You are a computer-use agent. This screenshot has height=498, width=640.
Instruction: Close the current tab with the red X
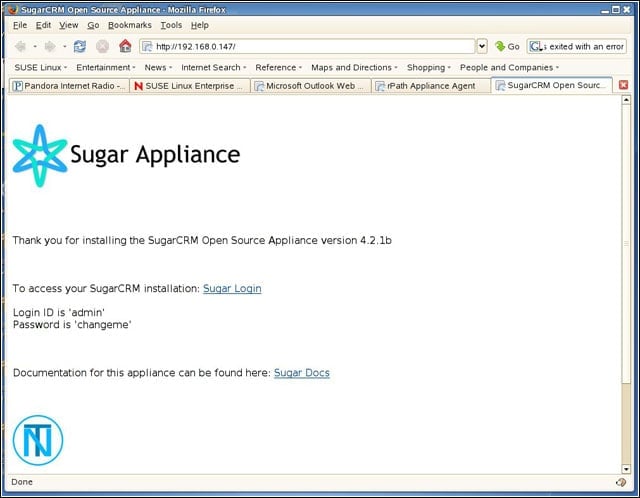click(623, 85)
